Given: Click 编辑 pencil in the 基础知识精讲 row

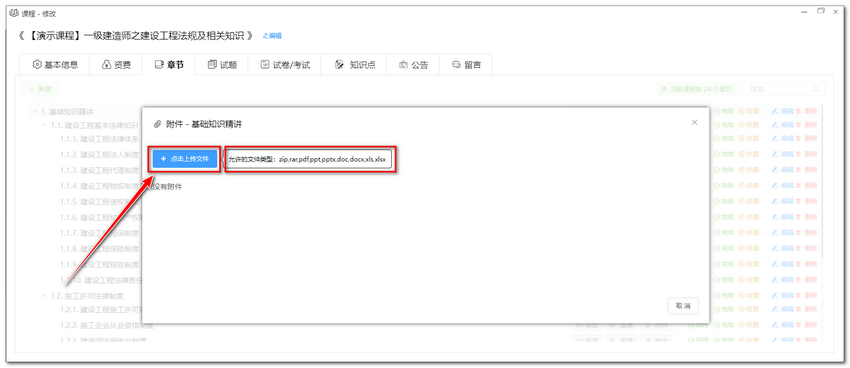Looking at the screenshot, I should coord(782,111).
